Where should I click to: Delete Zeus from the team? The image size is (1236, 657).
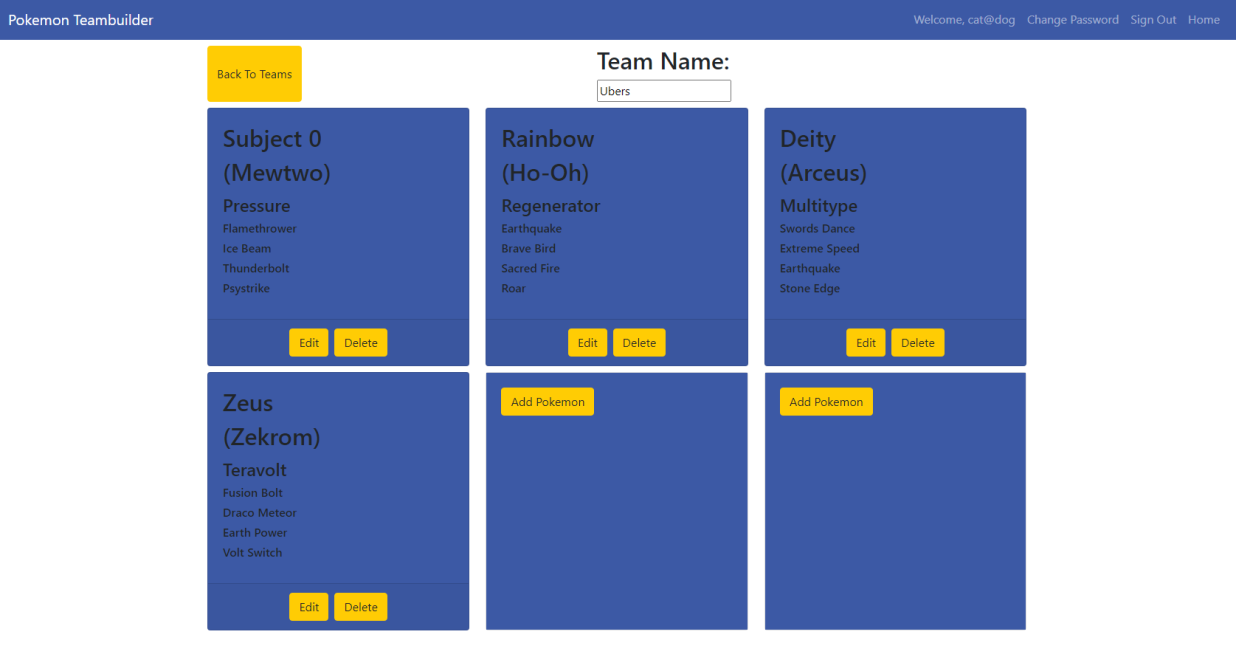pyautogui.click(x=360, y=606)
